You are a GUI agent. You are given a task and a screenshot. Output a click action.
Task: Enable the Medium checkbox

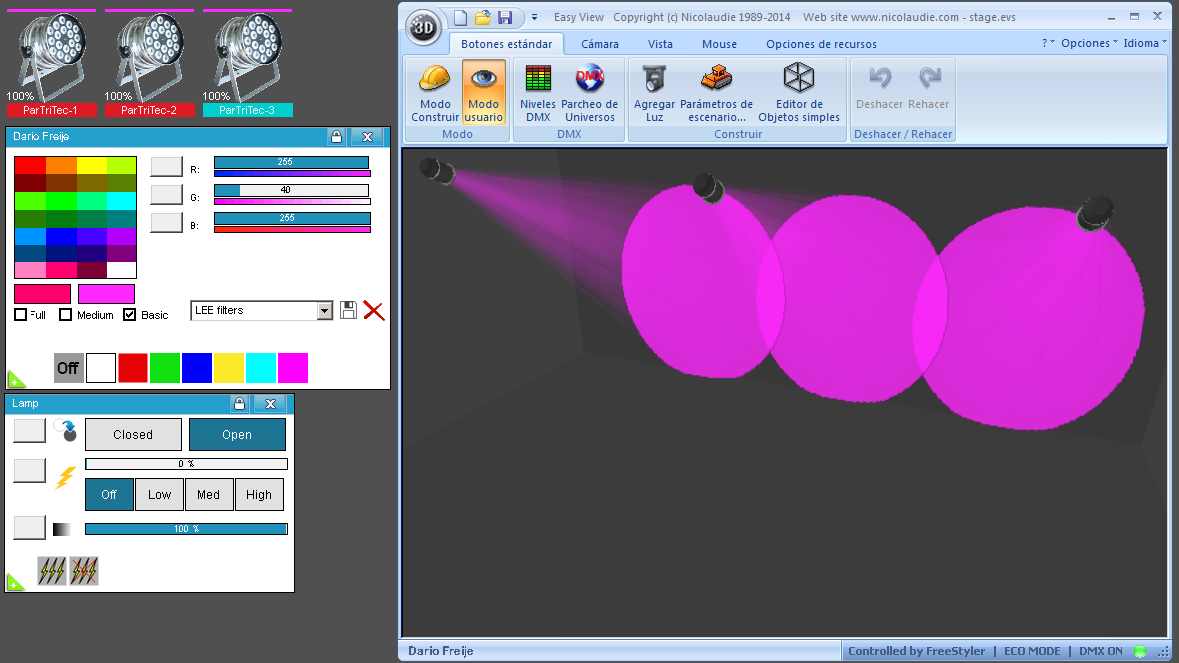66,315
